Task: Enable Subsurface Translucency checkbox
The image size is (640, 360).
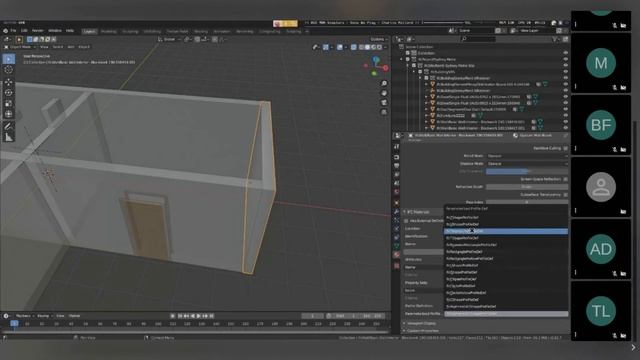Action: point(565,195)
